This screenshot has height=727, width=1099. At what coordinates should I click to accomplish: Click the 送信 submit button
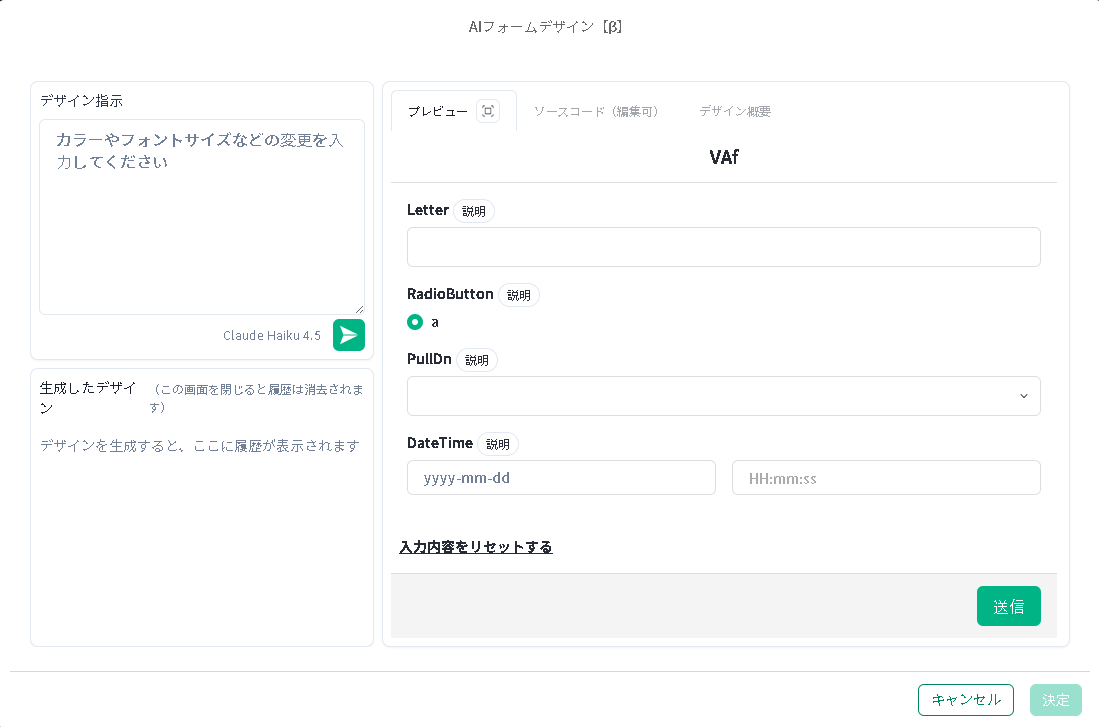coord(1009,606)
